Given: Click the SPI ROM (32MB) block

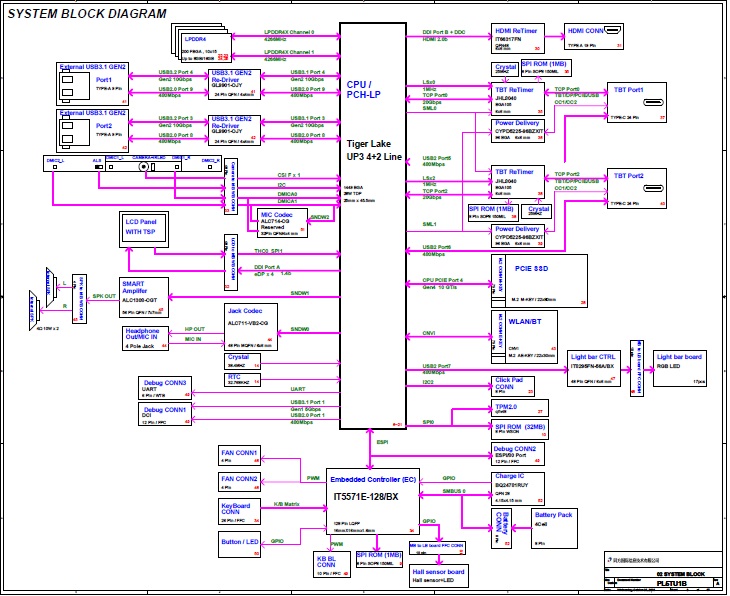Looking at the screenshot, I should [520, 430].
